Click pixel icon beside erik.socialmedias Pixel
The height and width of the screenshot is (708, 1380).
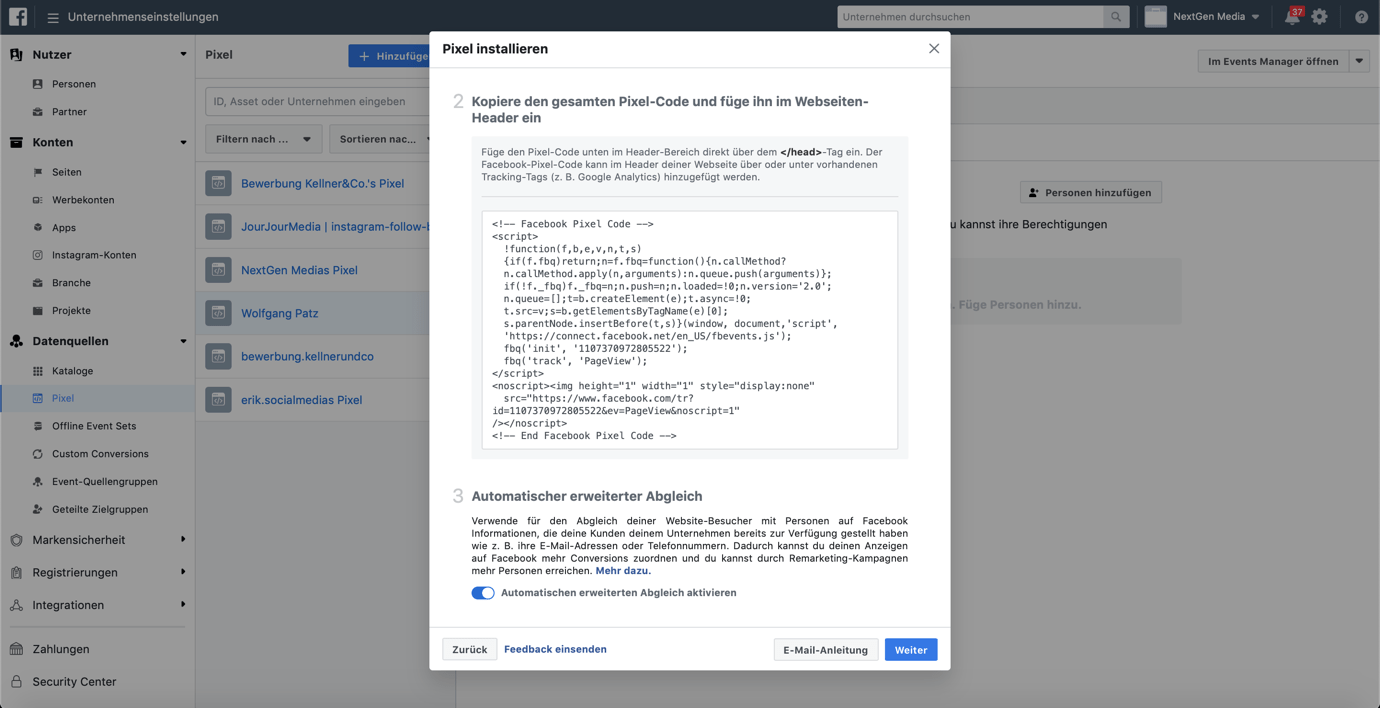218,400
